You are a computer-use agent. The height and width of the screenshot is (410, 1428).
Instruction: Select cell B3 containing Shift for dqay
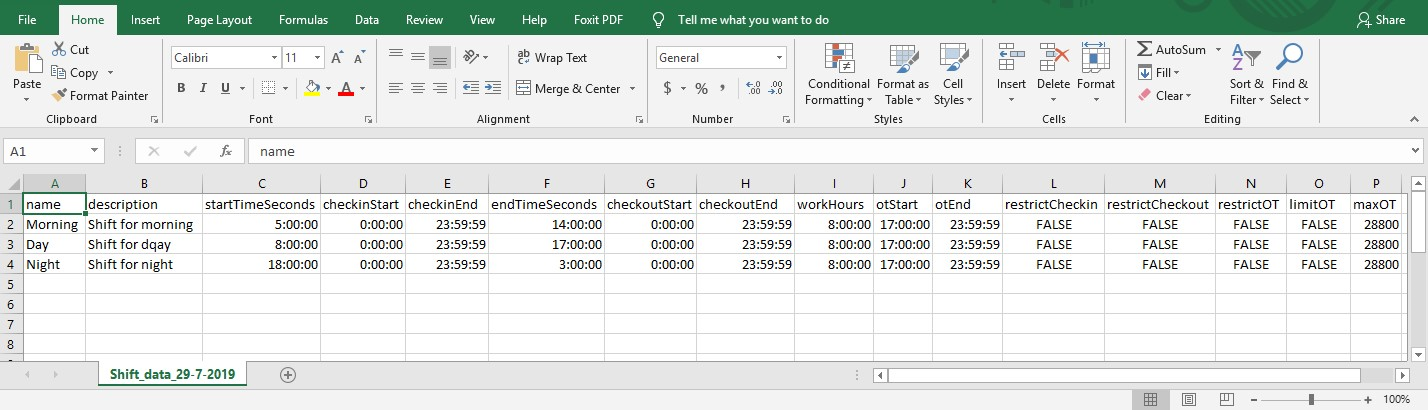click(143, 244)
